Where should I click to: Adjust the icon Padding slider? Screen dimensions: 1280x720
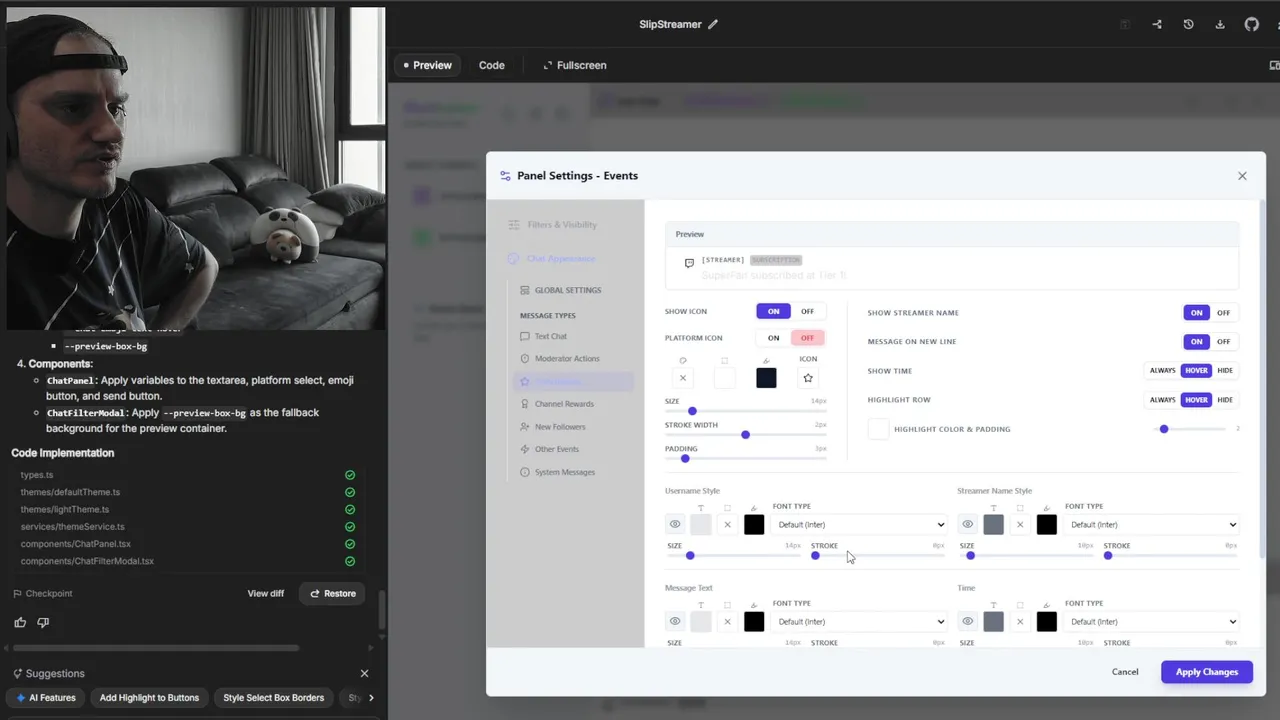click(x=746, y=459)
